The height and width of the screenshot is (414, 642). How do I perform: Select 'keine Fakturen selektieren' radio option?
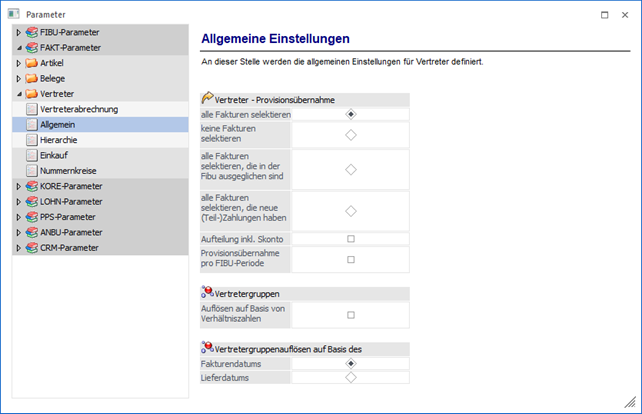point(350,134)
